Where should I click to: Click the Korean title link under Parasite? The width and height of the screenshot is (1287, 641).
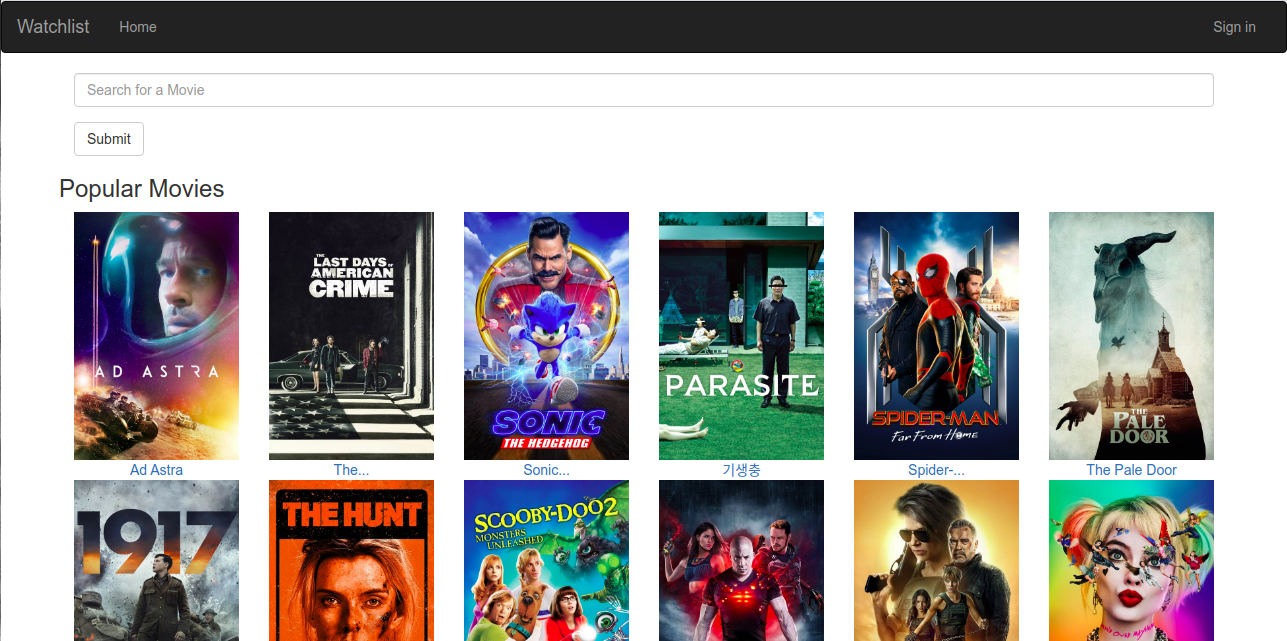coord(741,470)
